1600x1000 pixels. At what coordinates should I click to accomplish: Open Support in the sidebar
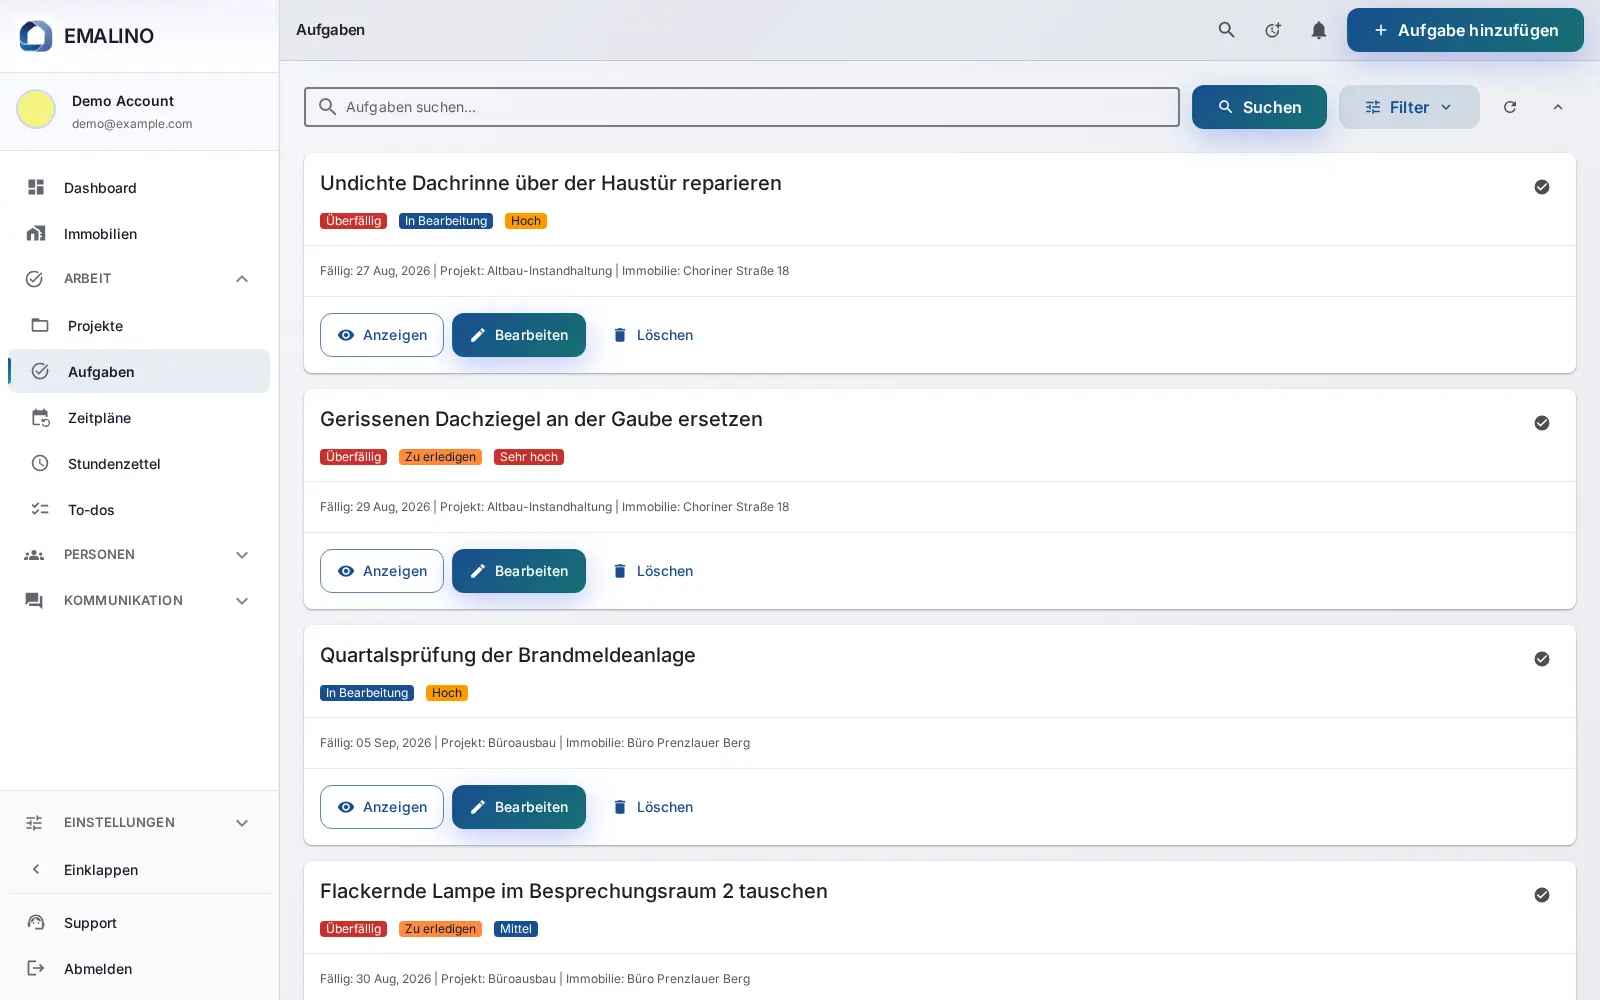pyautogui.click(x=139, y=923)
